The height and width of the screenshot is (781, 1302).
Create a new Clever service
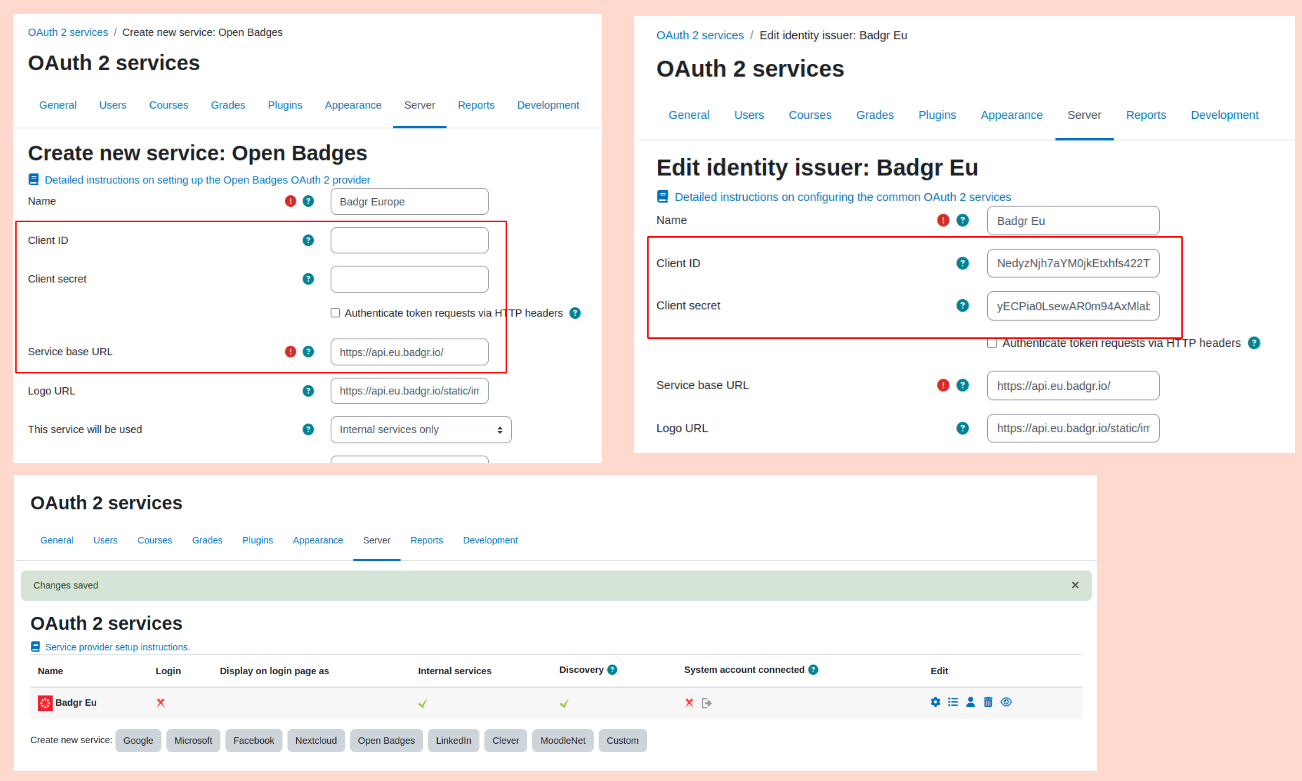click(x=506, y=741)
